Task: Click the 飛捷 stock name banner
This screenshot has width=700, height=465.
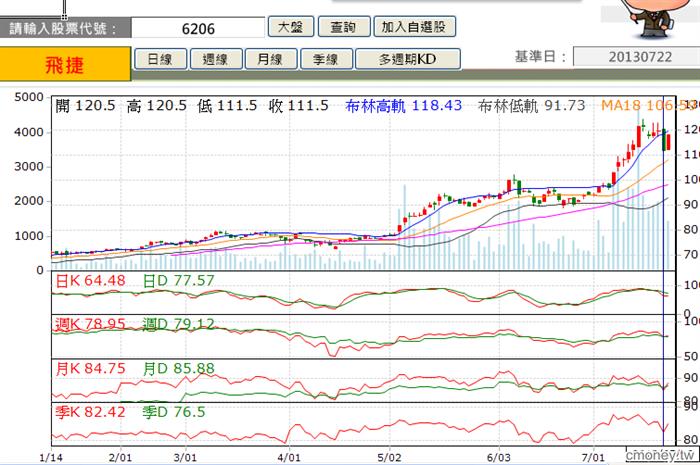Action: [x=65, y=65]
